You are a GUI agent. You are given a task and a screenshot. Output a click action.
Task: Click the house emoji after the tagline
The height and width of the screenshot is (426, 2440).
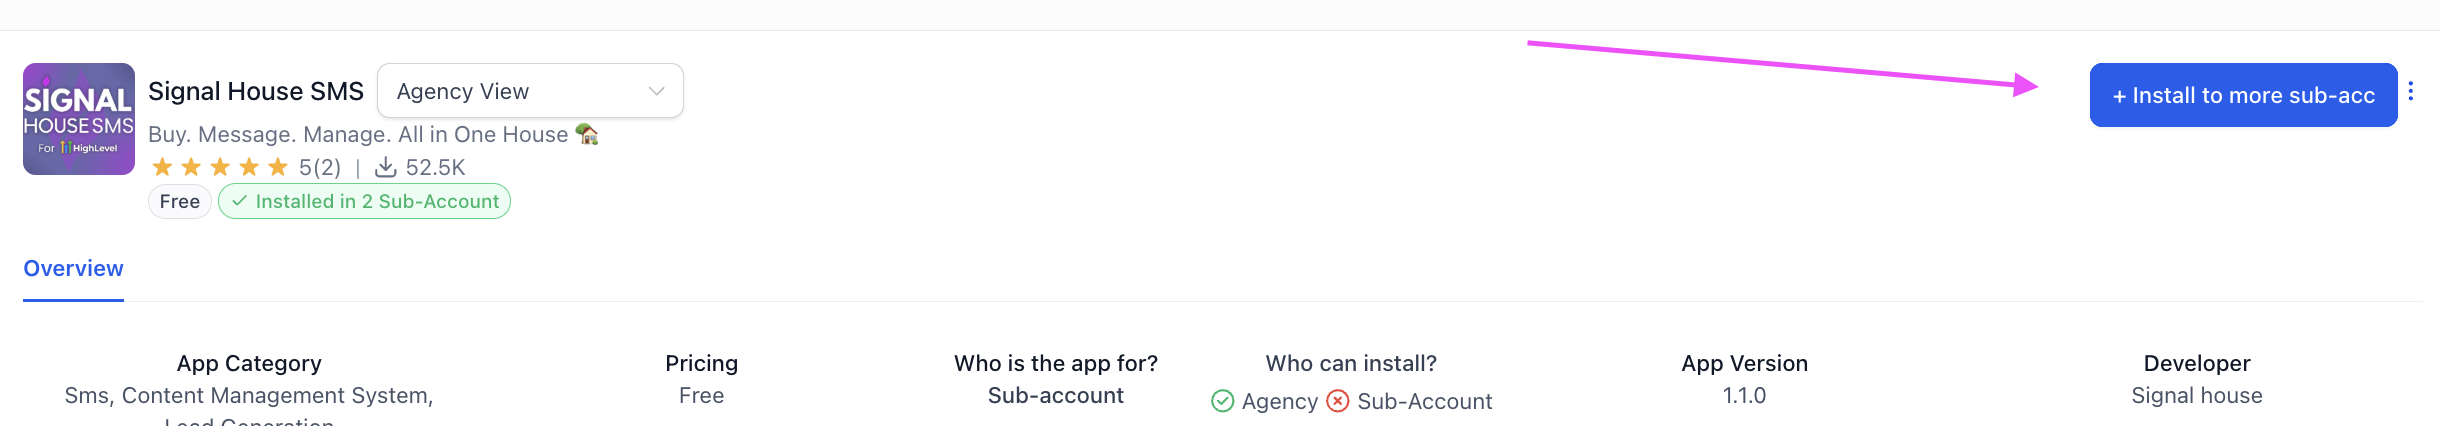(x=587, y=134)
